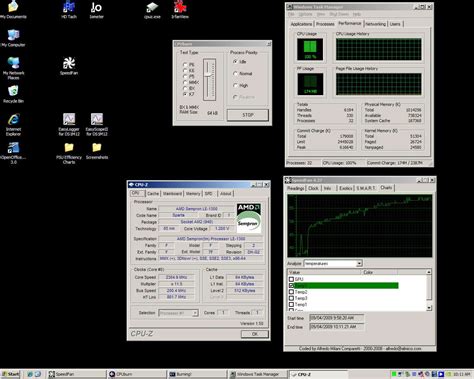The image size is (474, 379).
Task: Choose the K7 test type in CPUburn
Action: pyautogui.click(x=185, y=94)
